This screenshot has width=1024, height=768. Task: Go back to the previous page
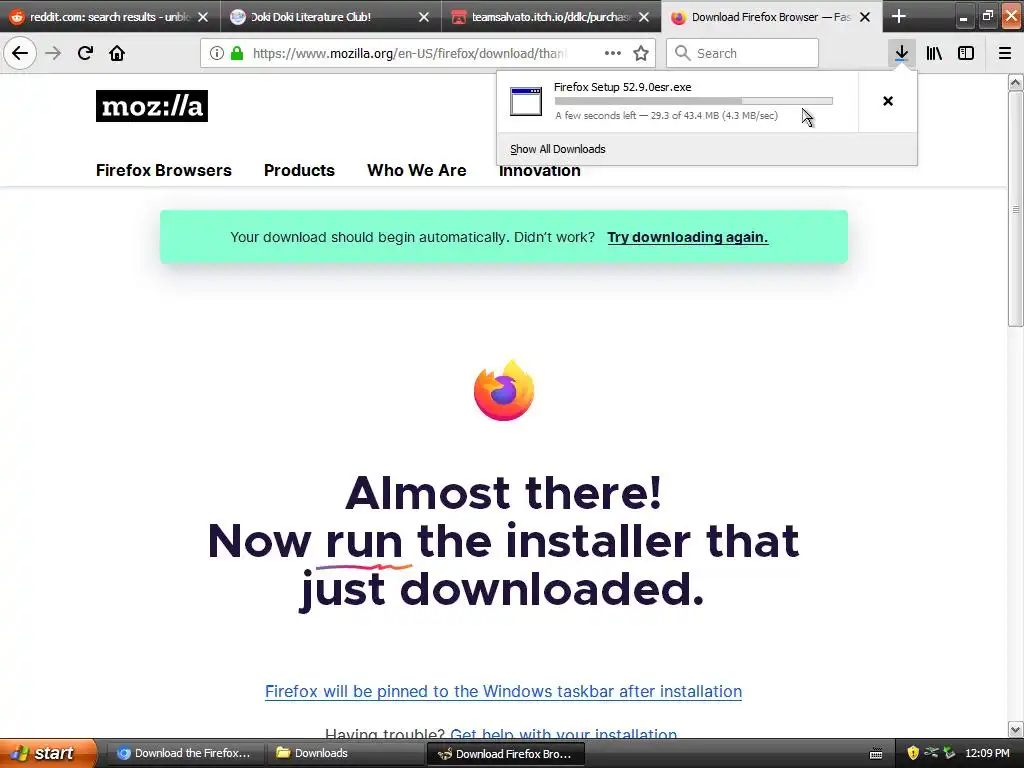(20, 53)
